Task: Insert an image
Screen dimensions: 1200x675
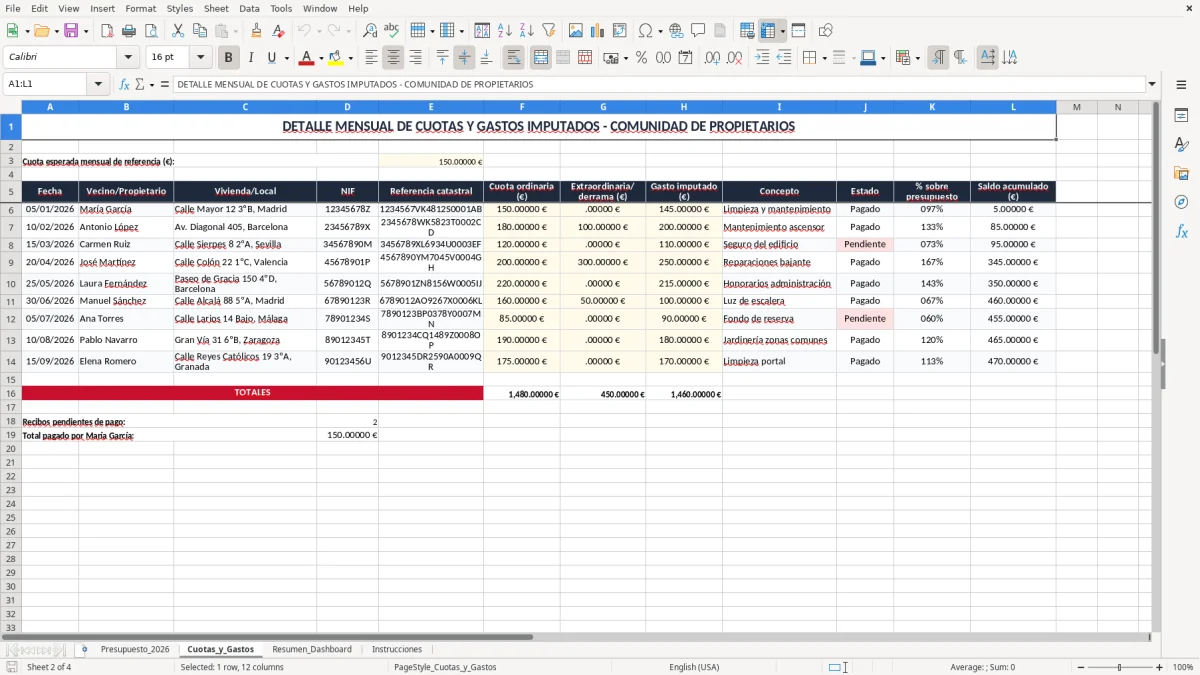Action: click(x=576, y=31)
